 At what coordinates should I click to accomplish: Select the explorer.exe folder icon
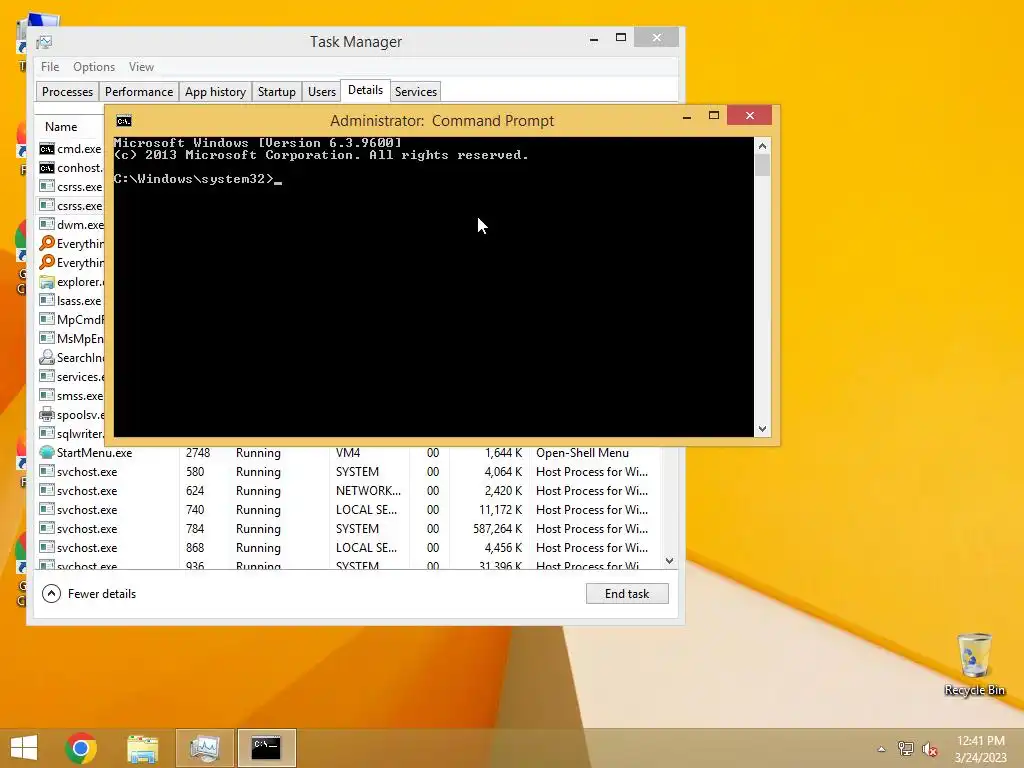coord(46,282)
